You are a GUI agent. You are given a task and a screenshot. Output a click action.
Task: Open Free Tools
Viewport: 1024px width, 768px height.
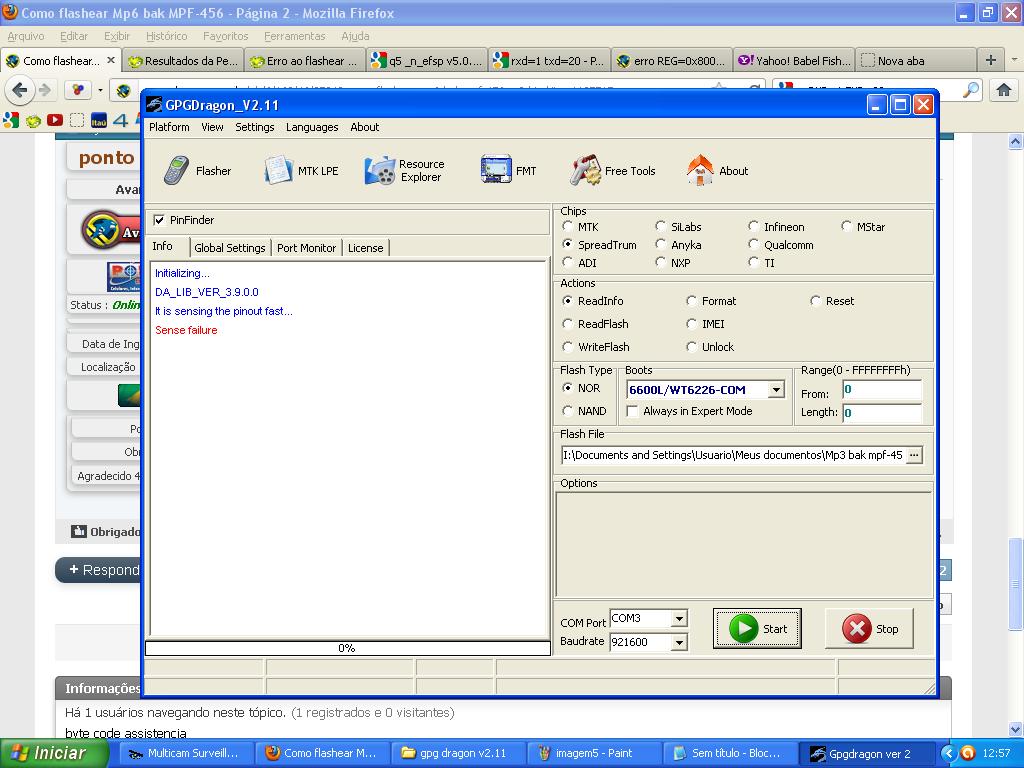tap(613, 171)
